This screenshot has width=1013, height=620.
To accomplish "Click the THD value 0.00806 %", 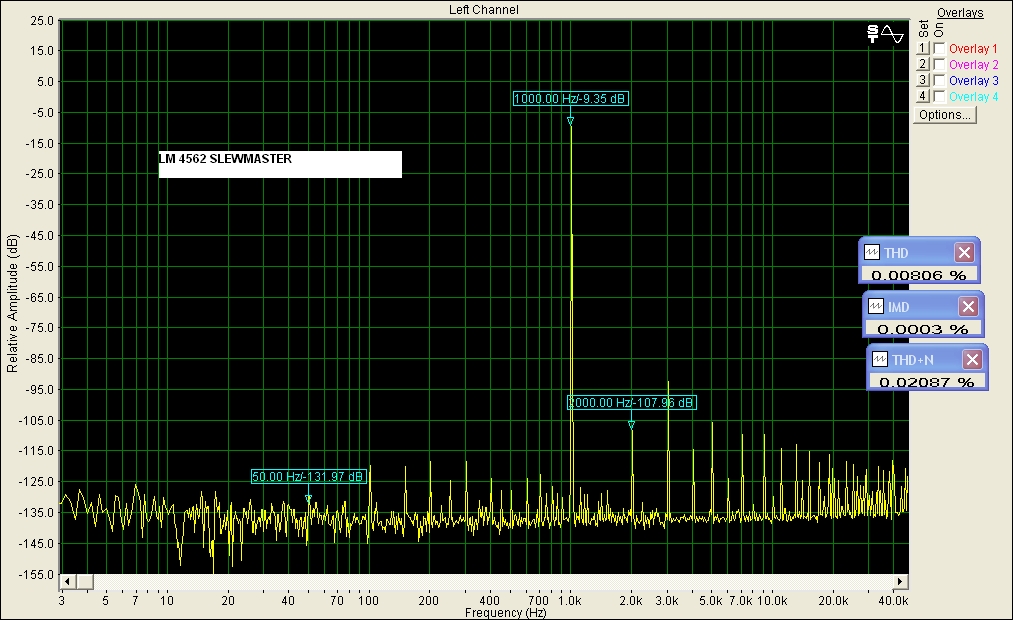I will tap(918, 275).
